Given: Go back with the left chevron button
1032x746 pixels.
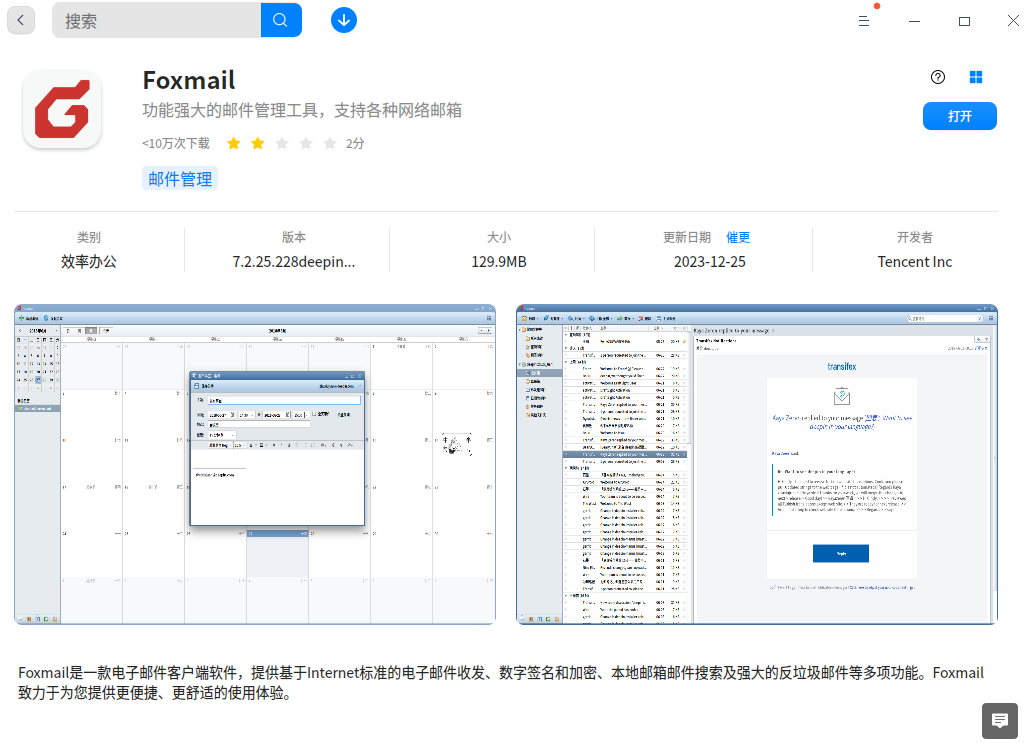Looking at the screenshot, I should pyautogui.click(x=20, y=20).
